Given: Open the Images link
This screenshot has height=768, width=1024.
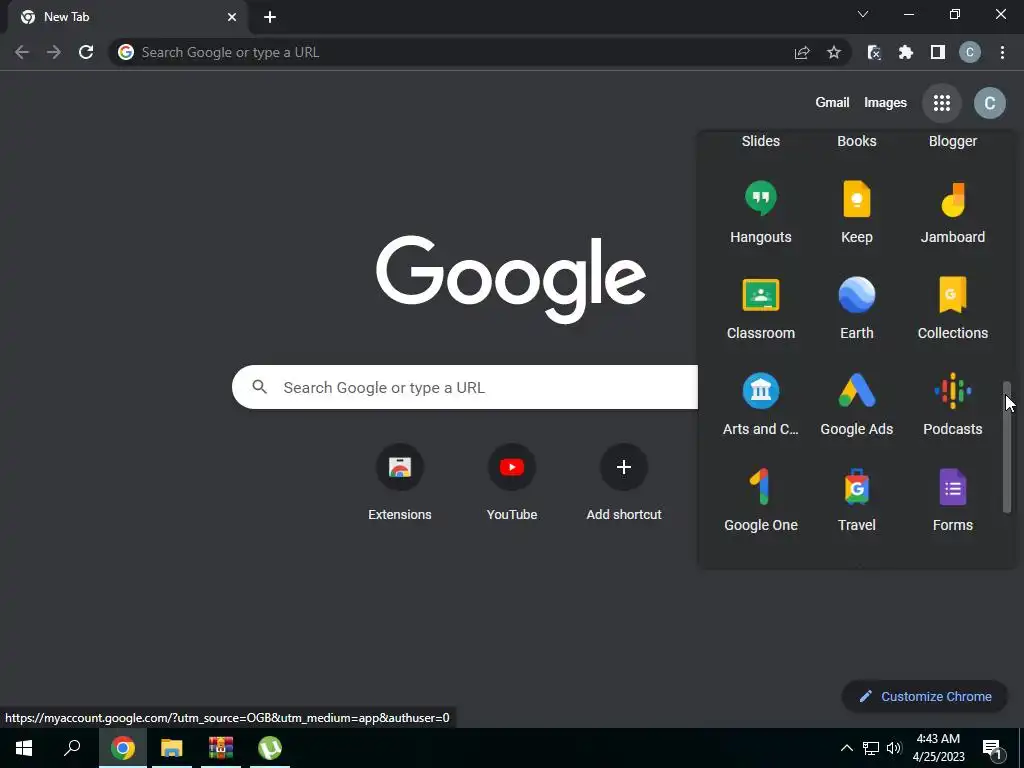Looking at the screenshot, I should click(x=885, y=103).
